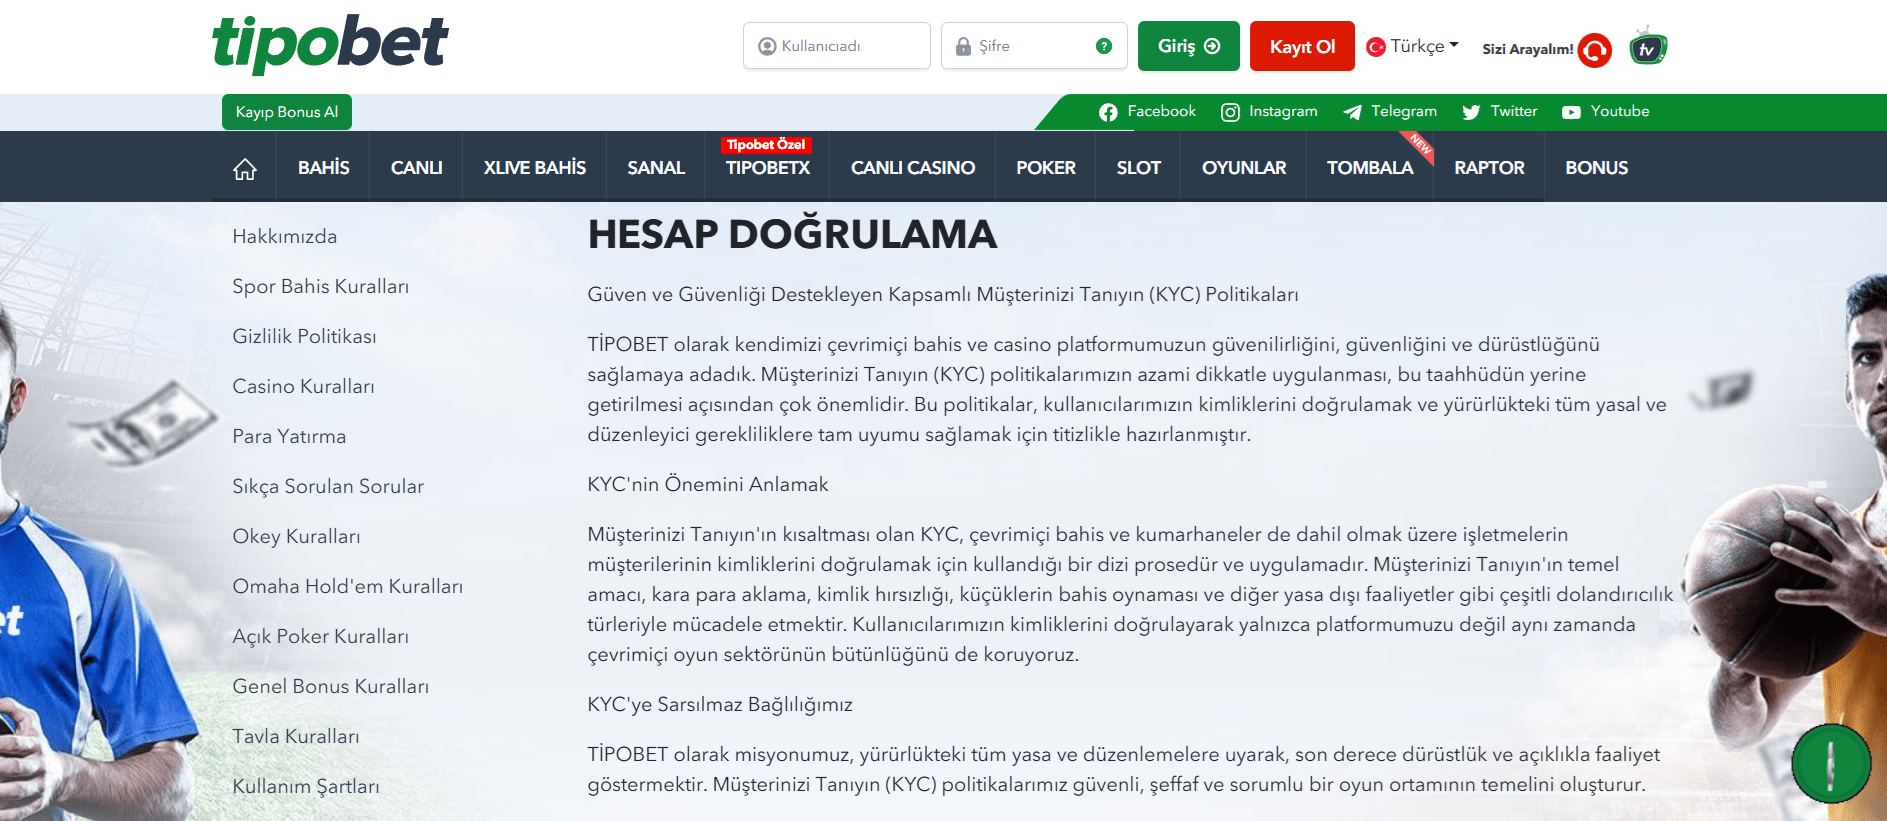Open the green floating chat button

(1830, 764)
